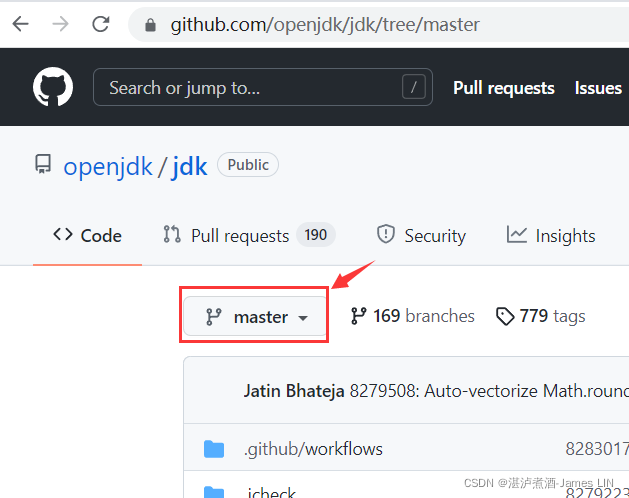Click the browser back arrow
629x498 pixels.
(x=20, y=24)
